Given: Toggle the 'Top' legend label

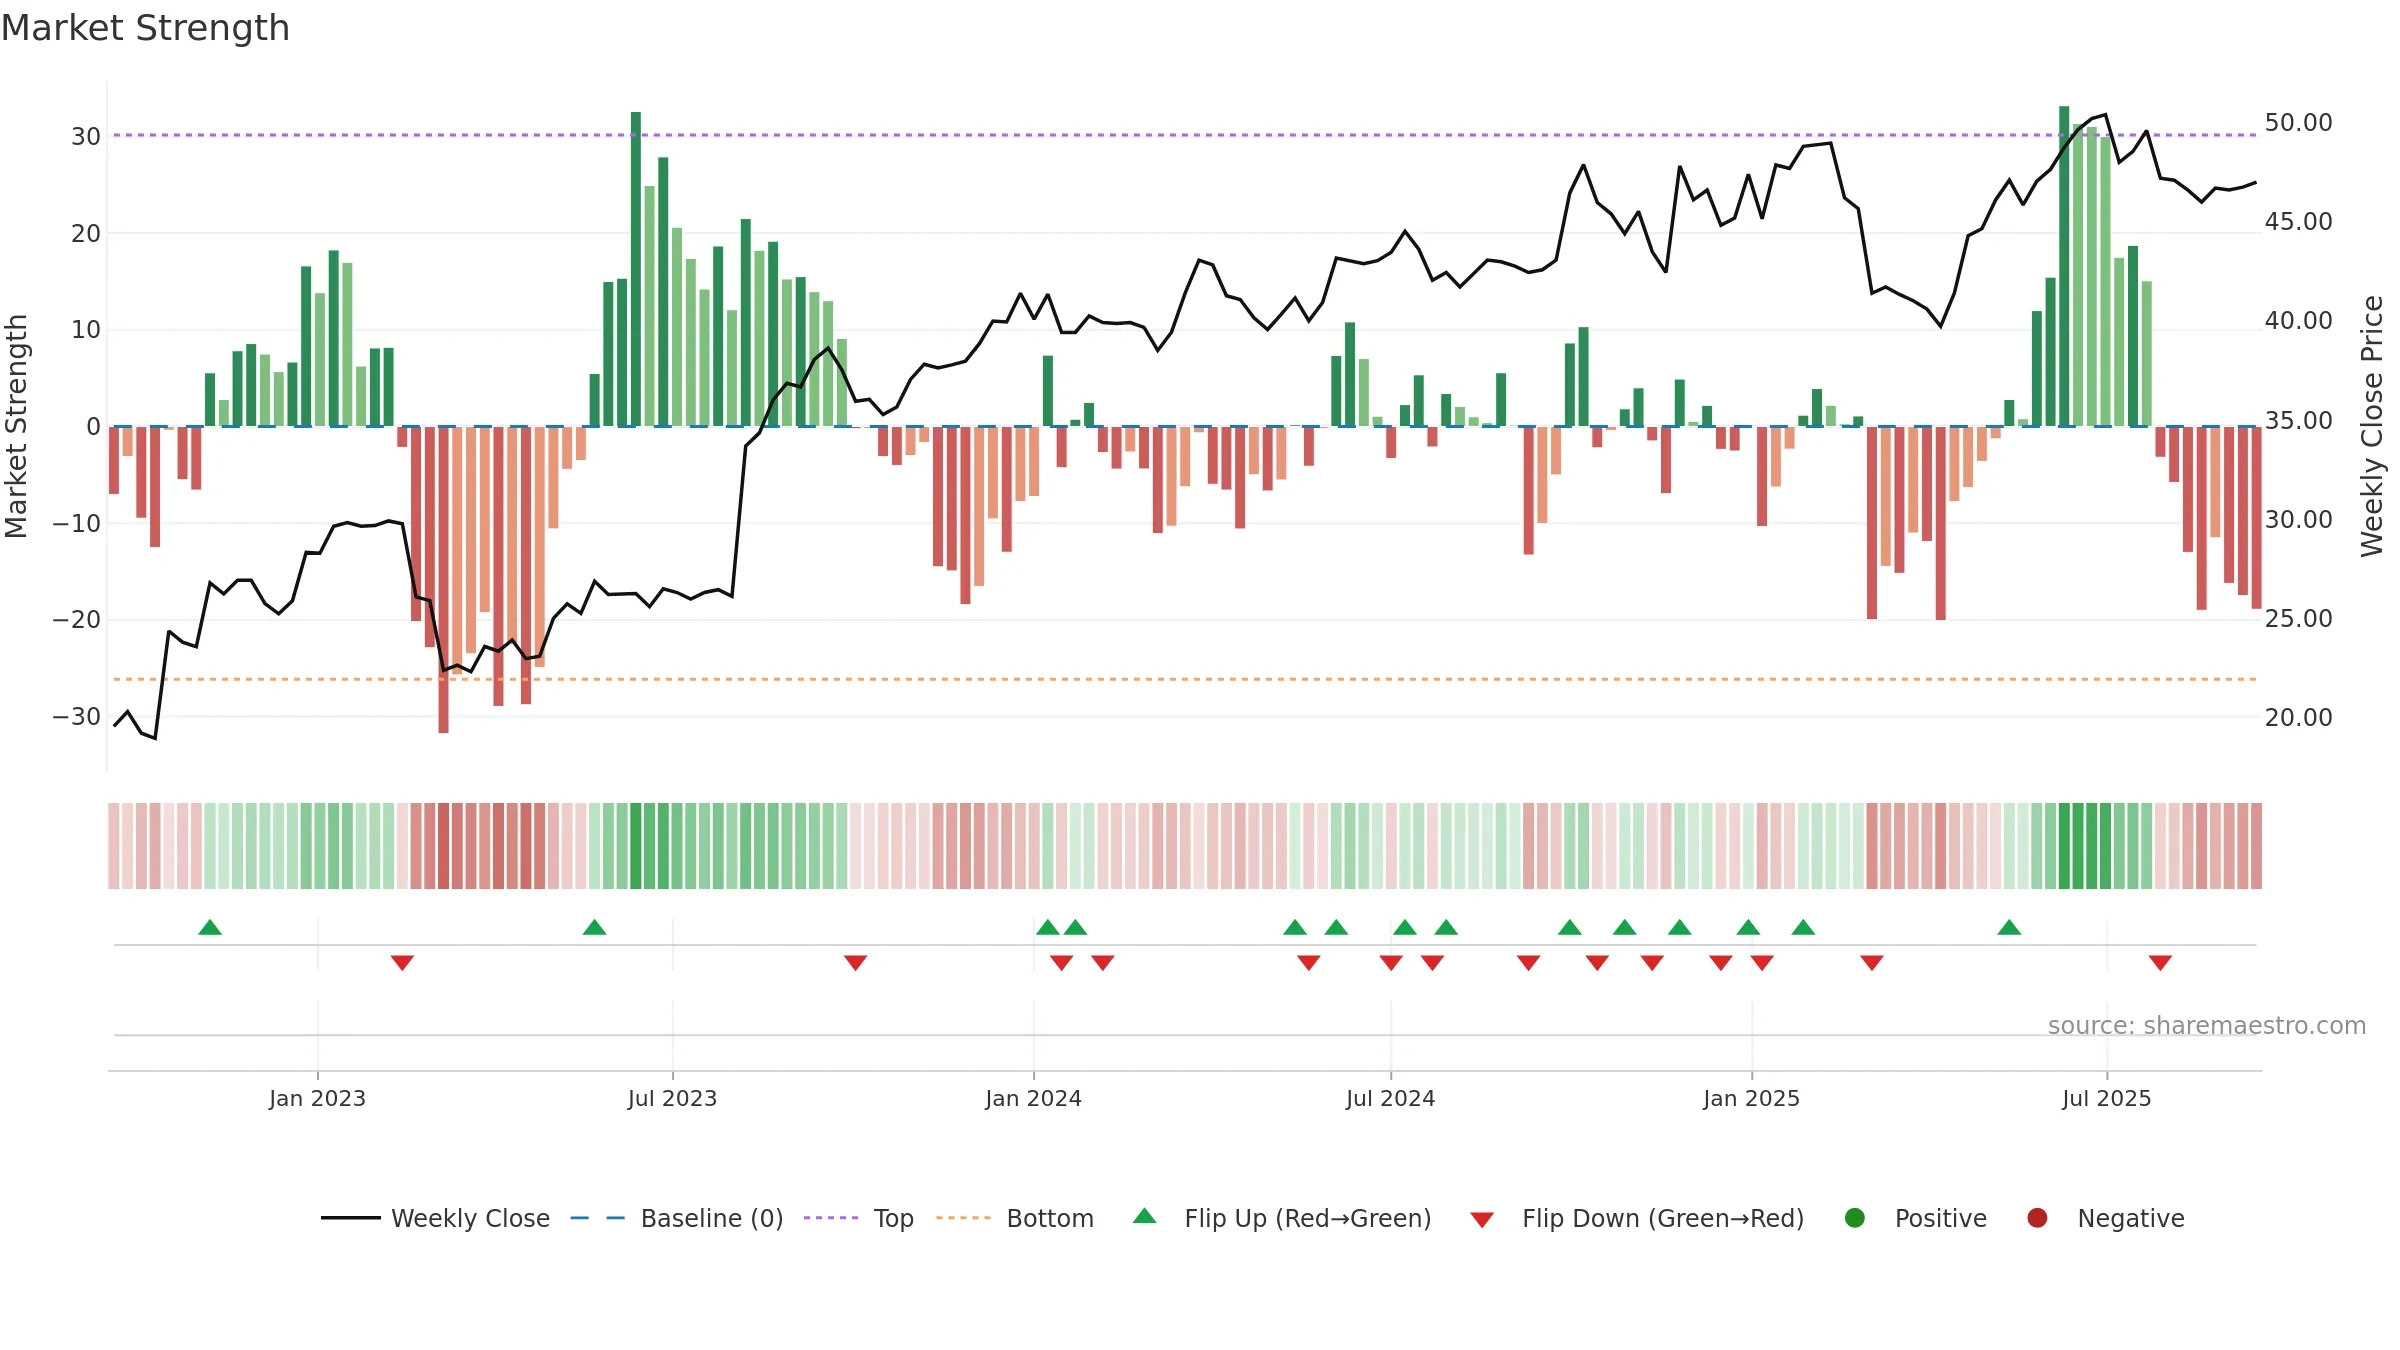Looking at the screenshot, I should tap(894, 1219).
